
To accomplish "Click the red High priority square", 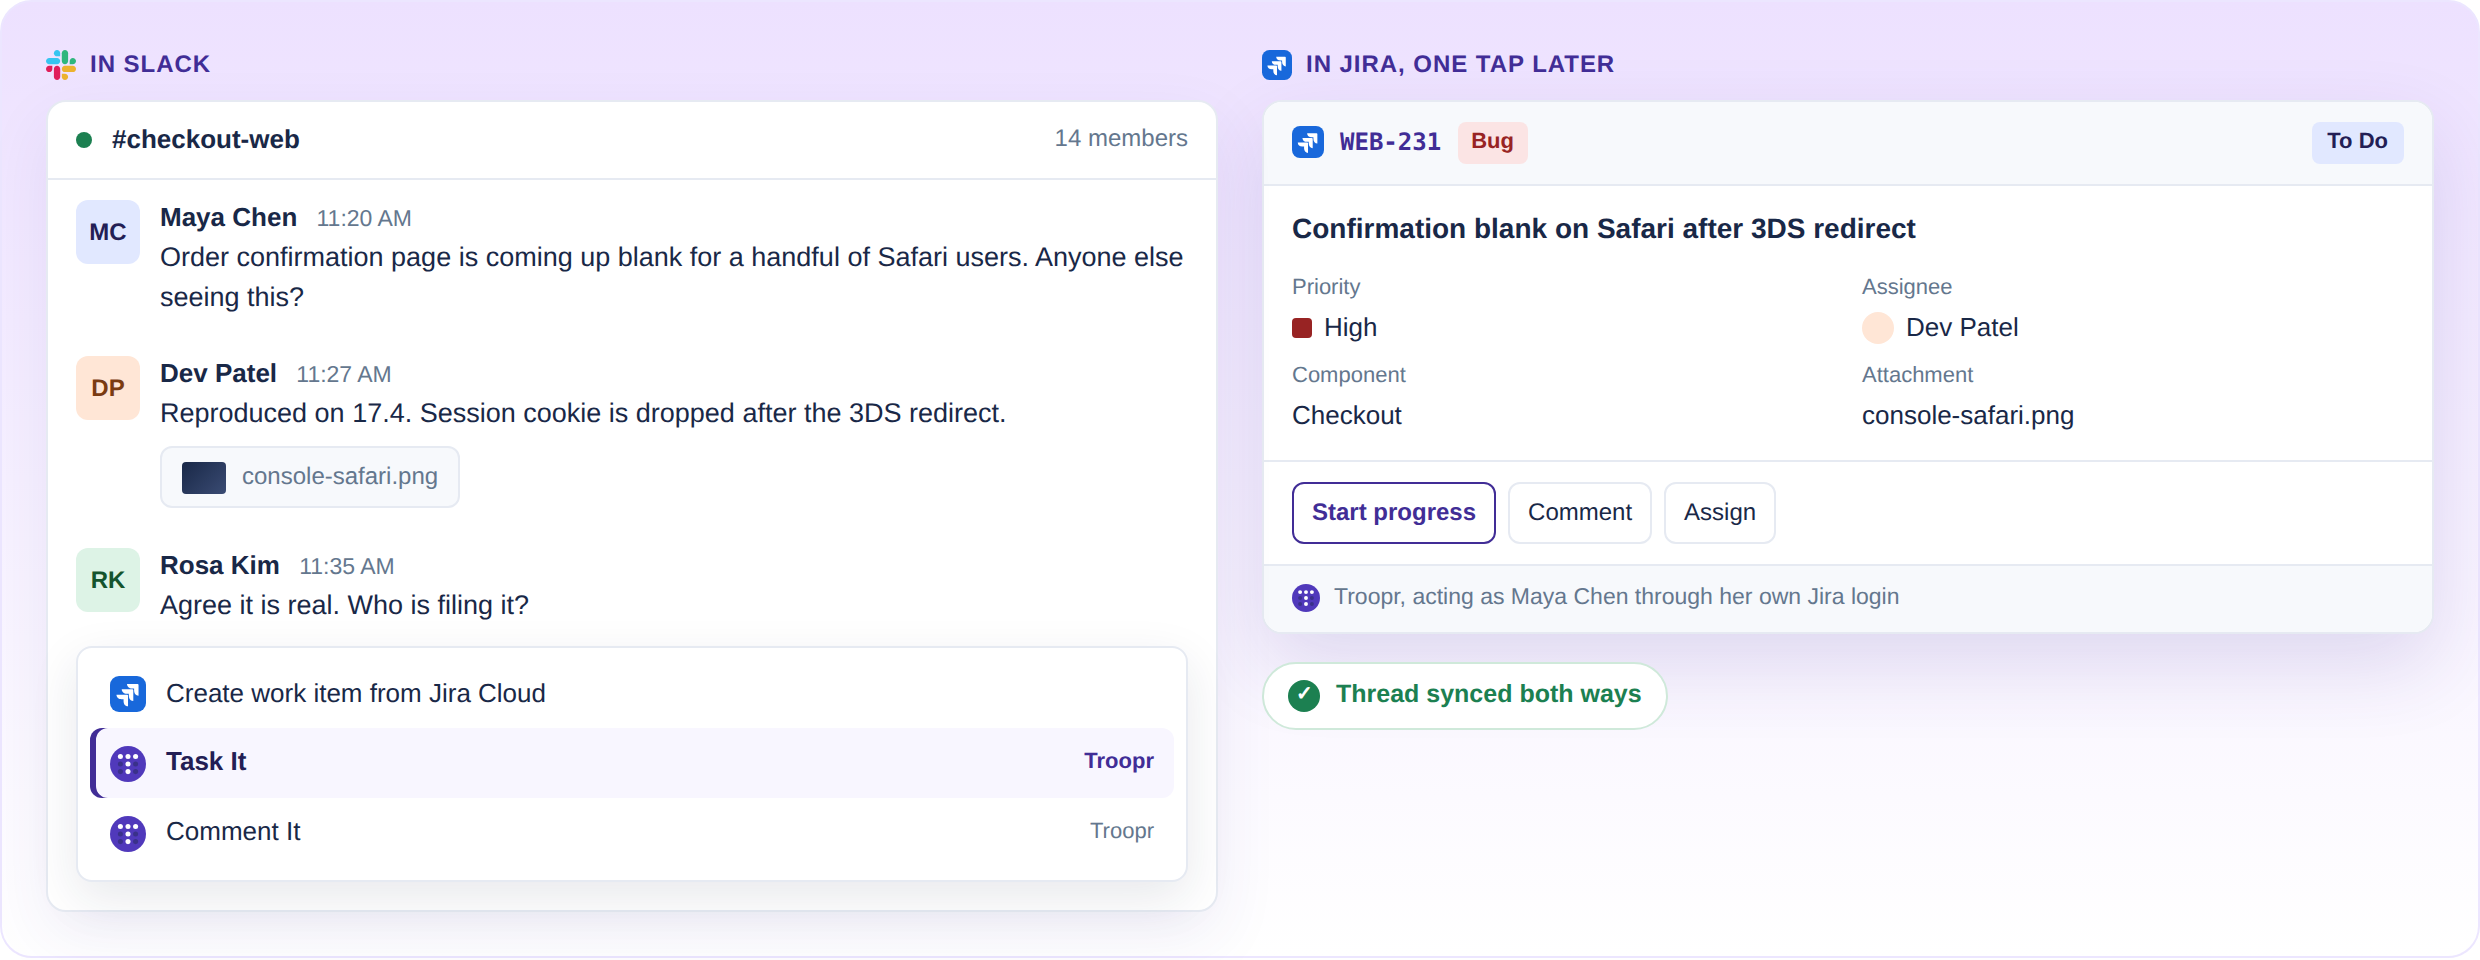I will [1302, 328].
